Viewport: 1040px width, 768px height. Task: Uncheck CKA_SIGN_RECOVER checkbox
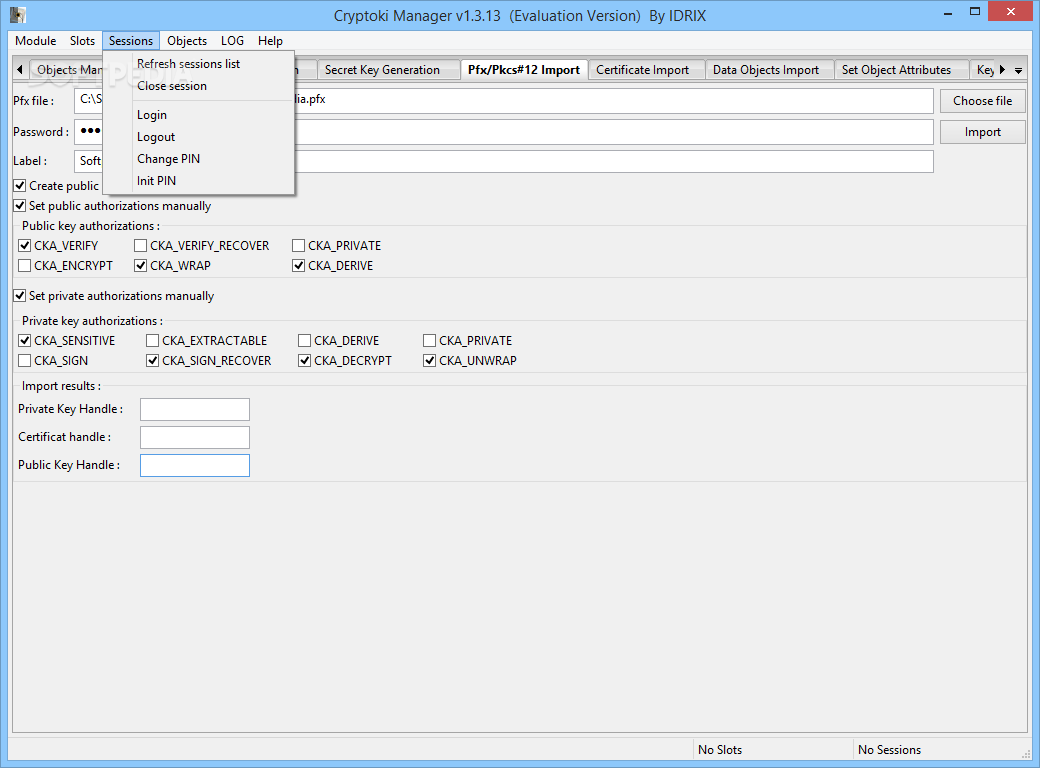pos(153,360)
